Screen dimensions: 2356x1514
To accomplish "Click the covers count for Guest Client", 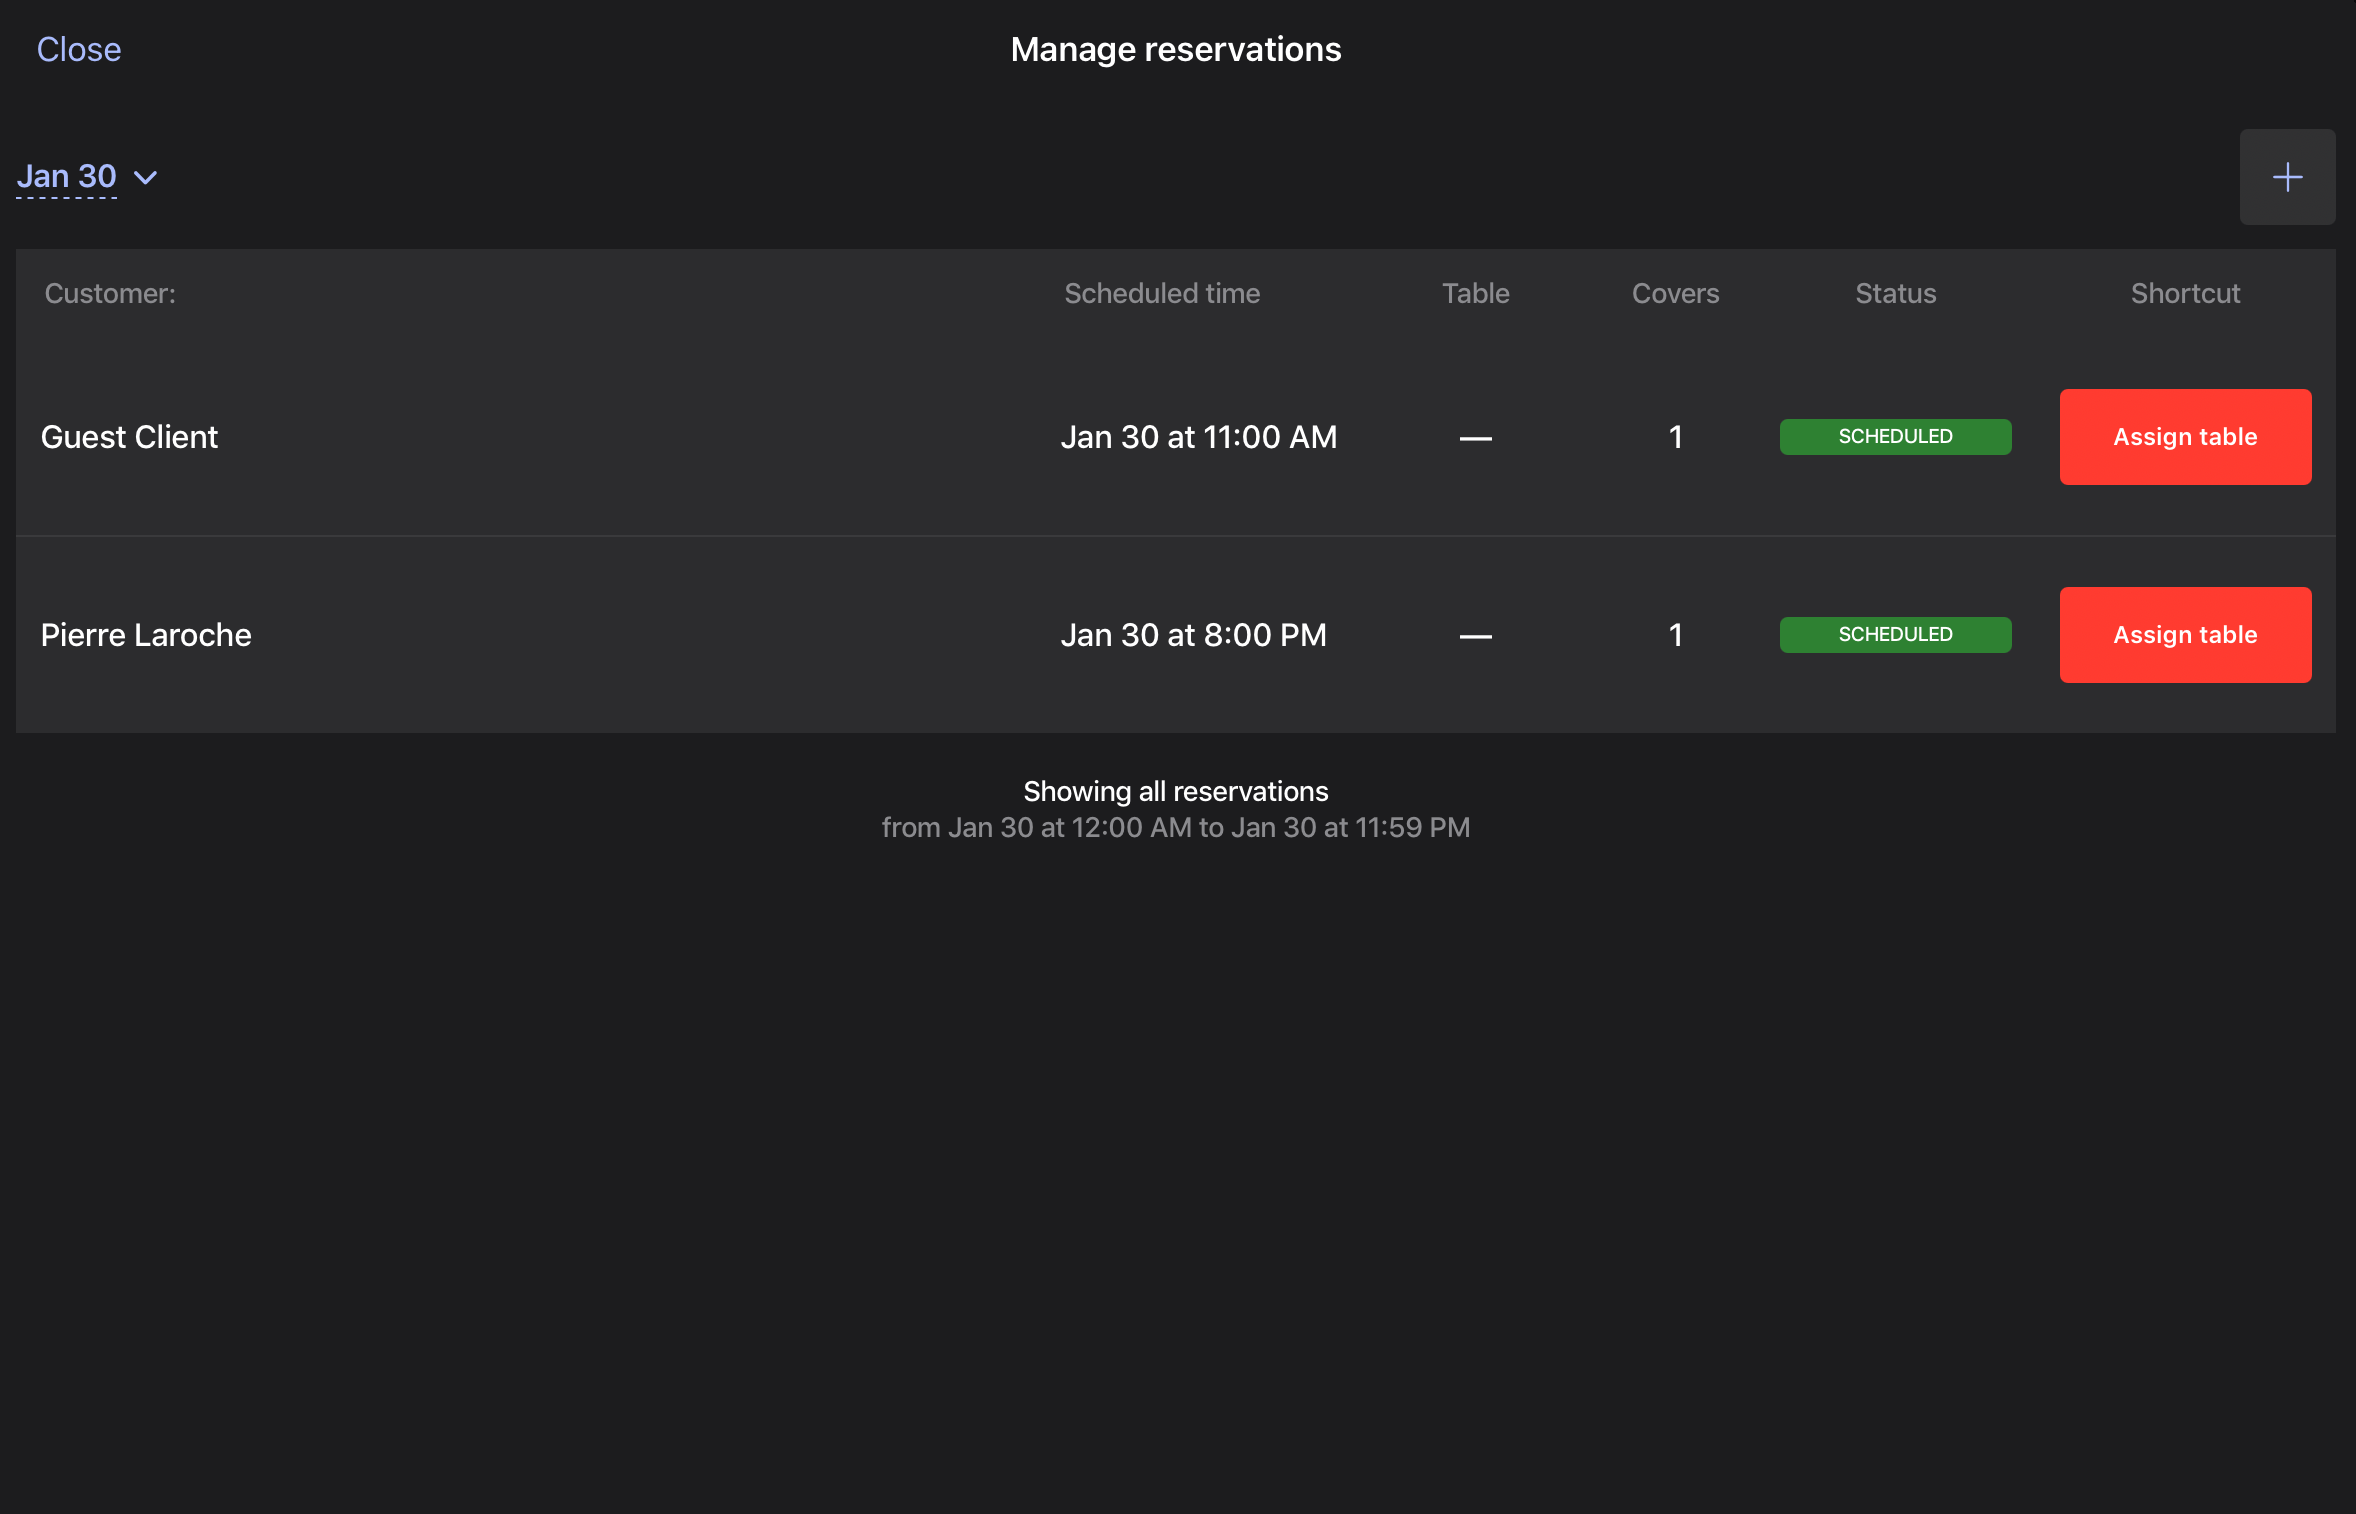I will [x=1675, y=437].
